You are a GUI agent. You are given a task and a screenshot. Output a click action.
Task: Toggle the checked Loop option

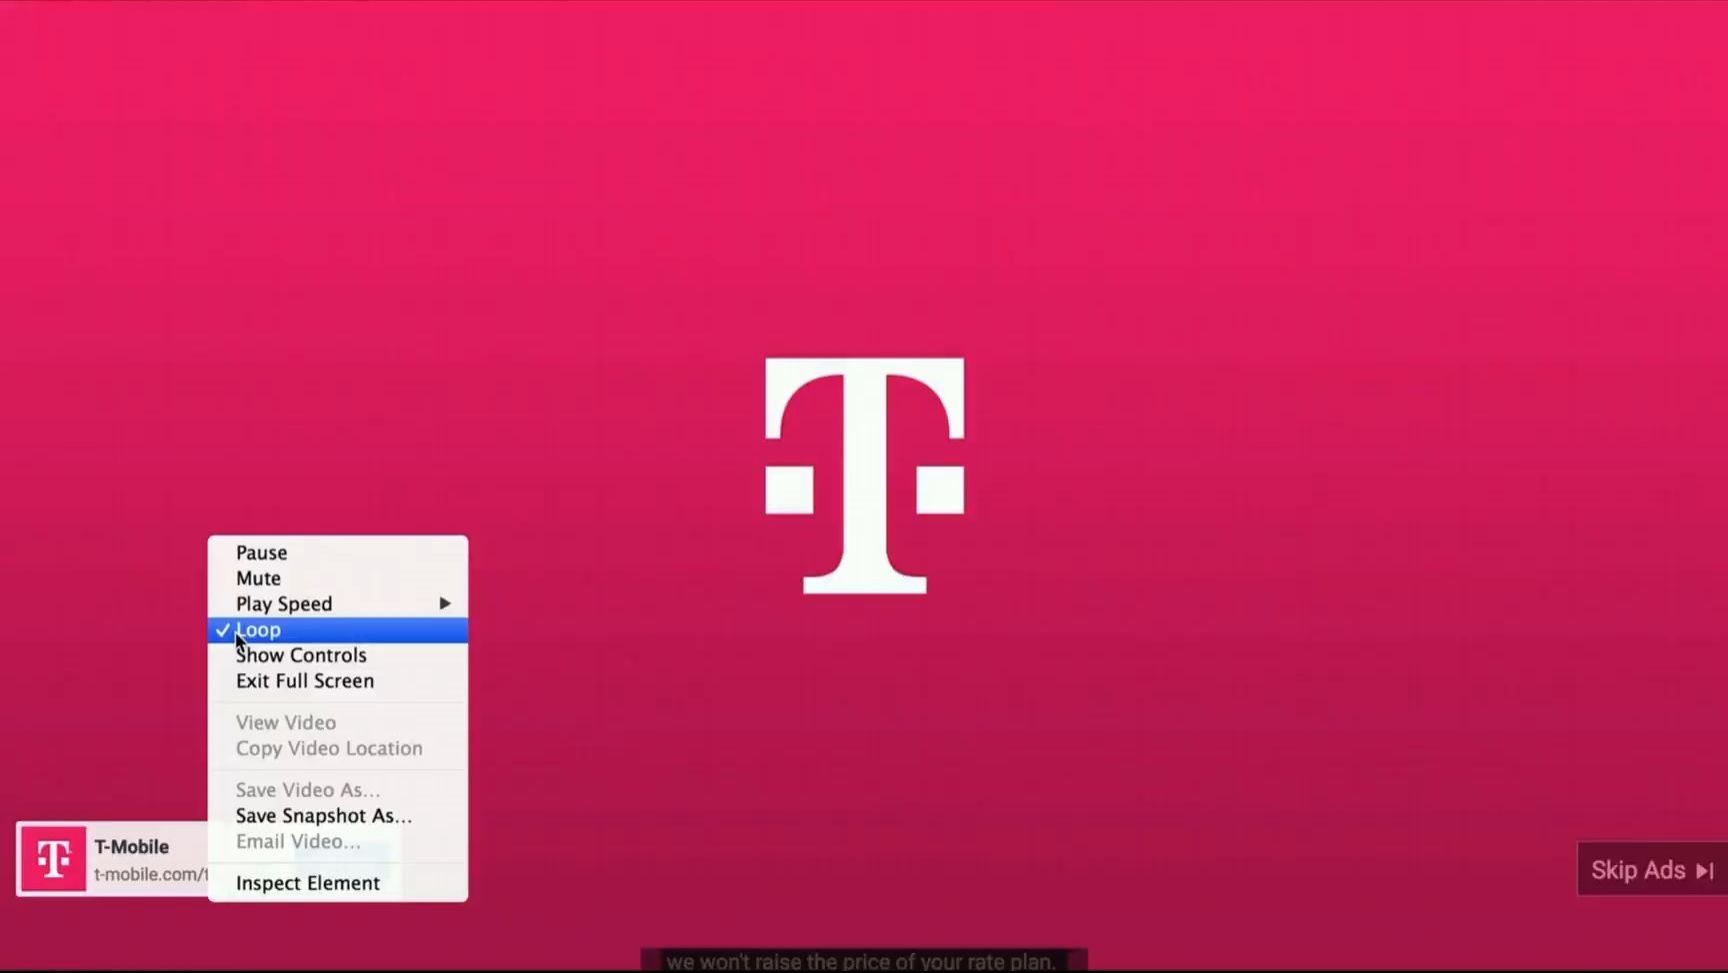point(337,630)
